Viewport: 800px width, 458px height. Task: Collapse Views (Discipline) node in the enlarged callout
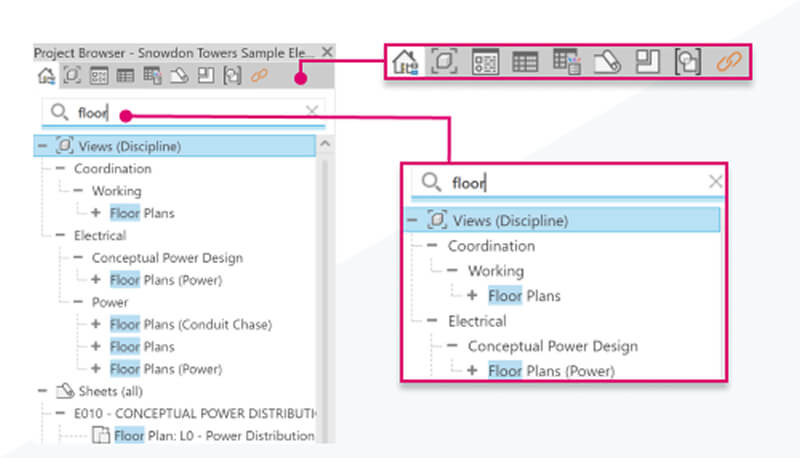tap(412, 220)
